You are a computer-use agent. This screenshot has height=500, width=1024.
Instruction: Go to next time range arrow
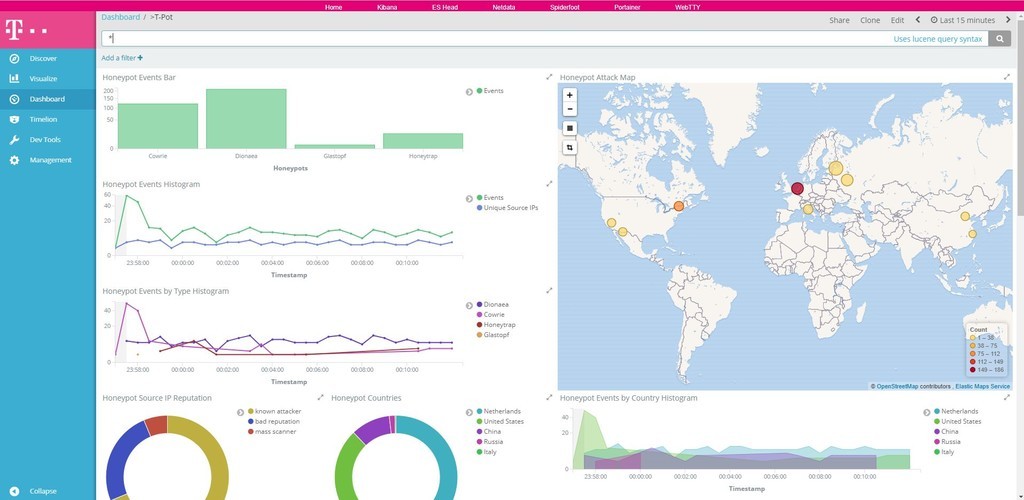point(1008,20)
